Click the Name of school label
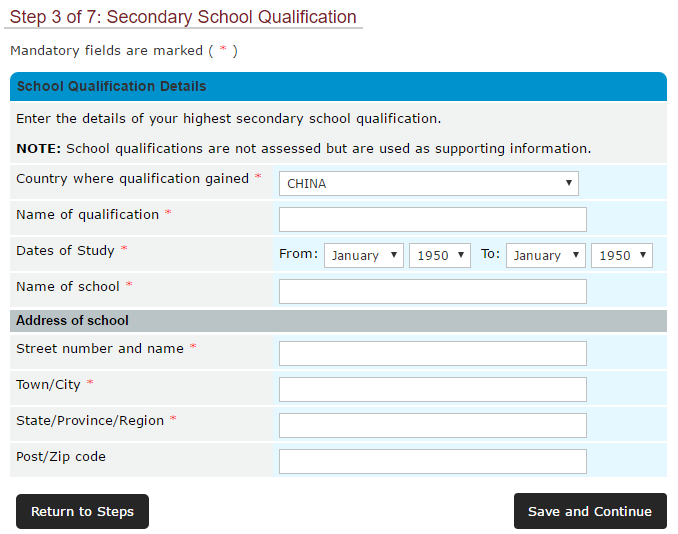This screenshot has width=678, height=534. [68, 286]
